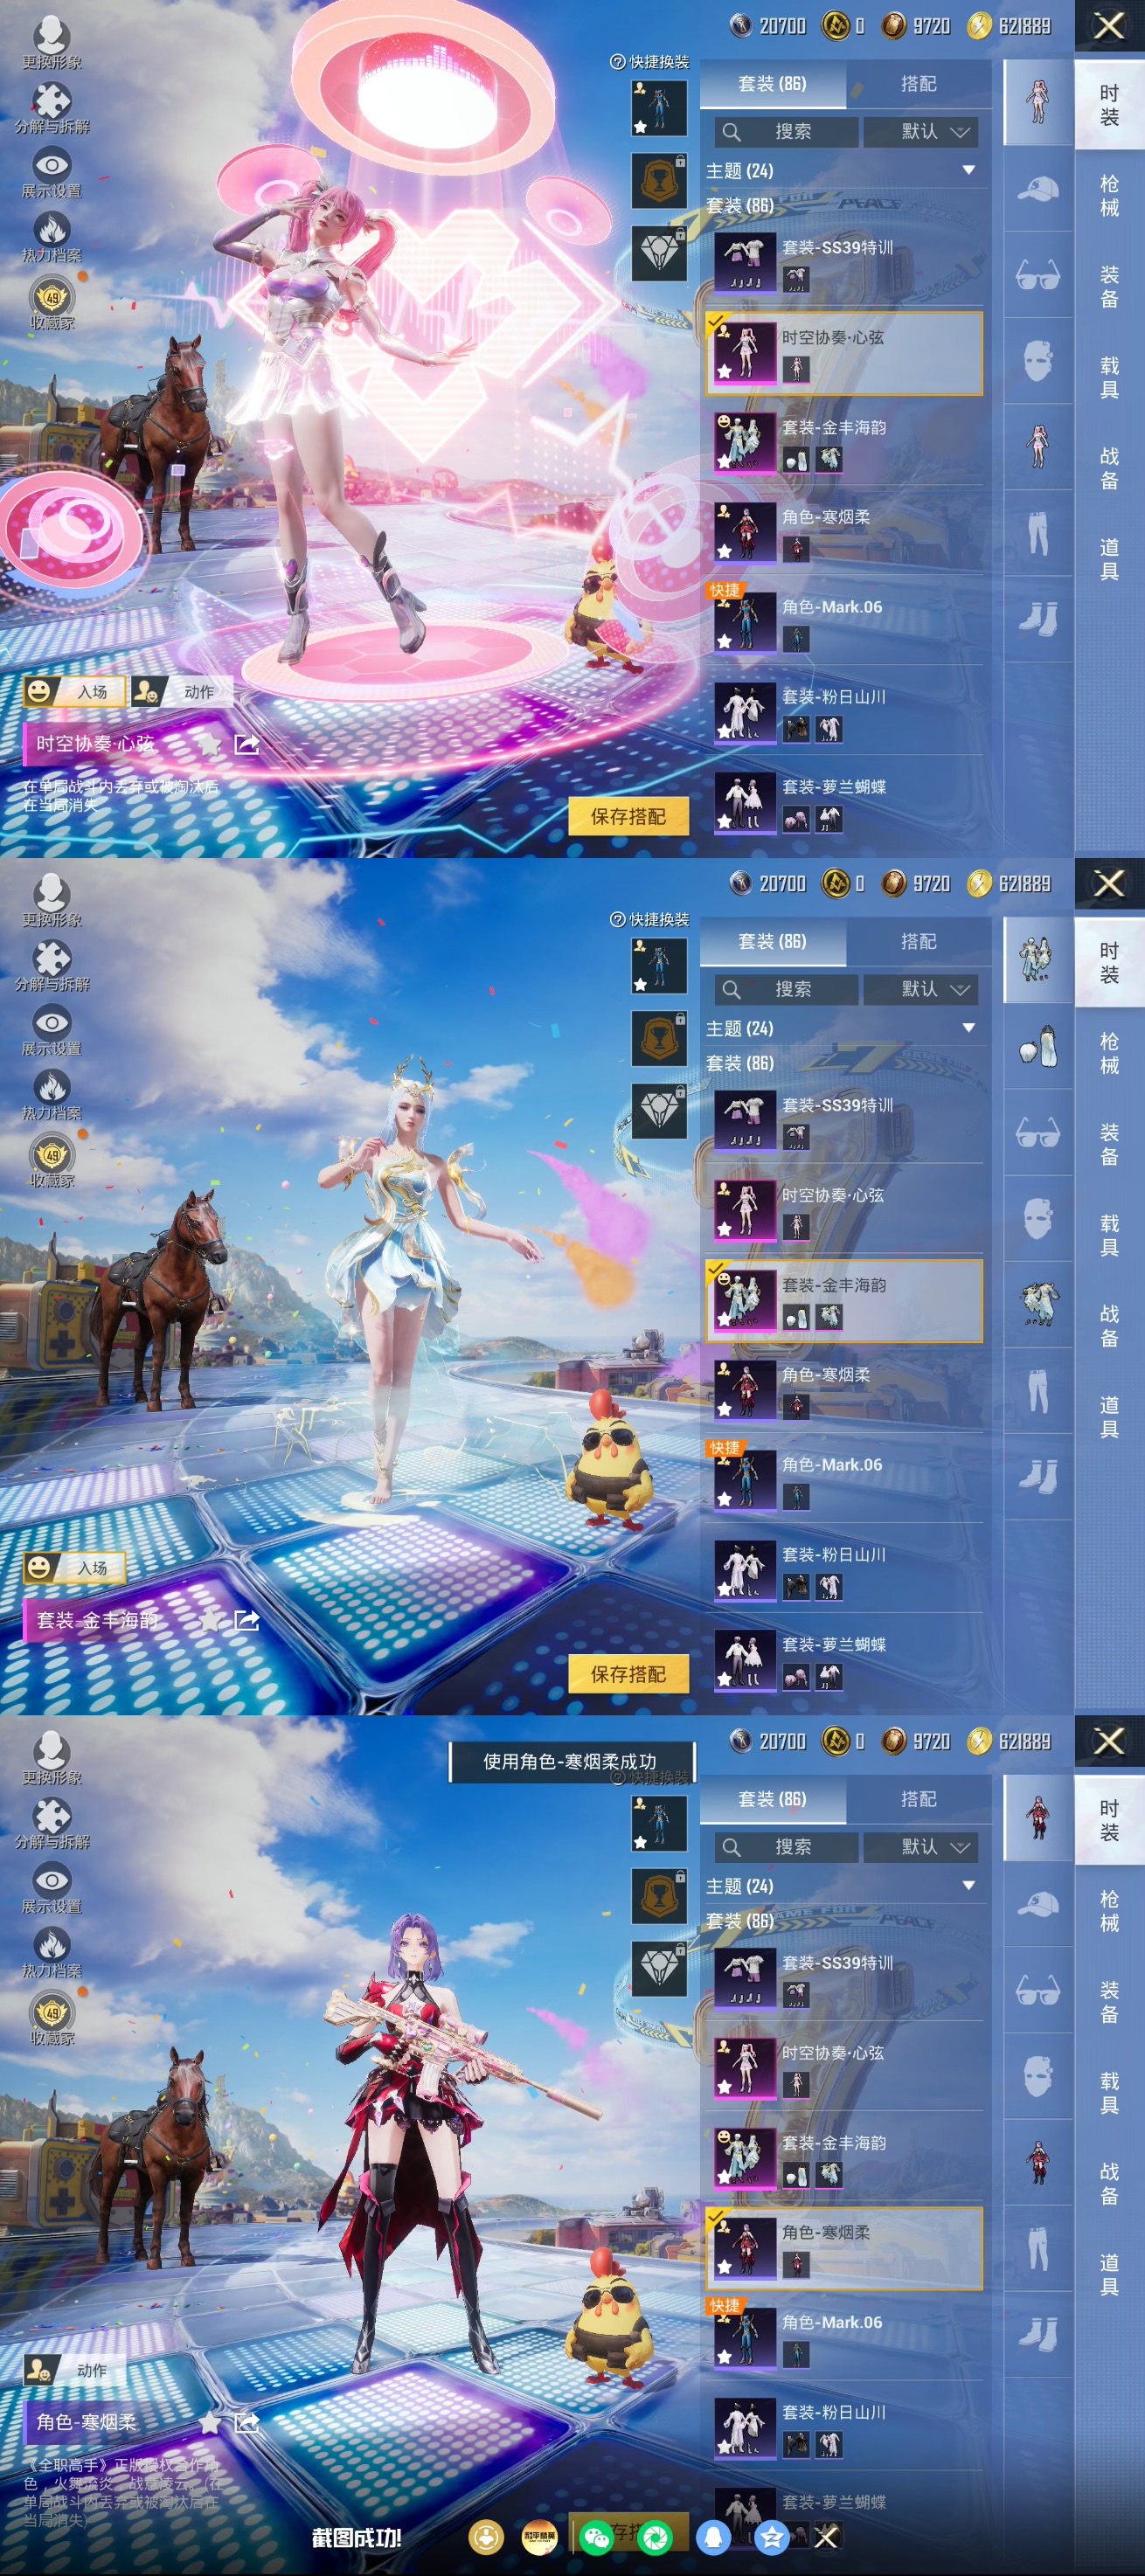This screenshot has height=2576, width=1145.
Task: Click the 搜索 search field in the bottom screenshot
Action: pos(787,1848)
